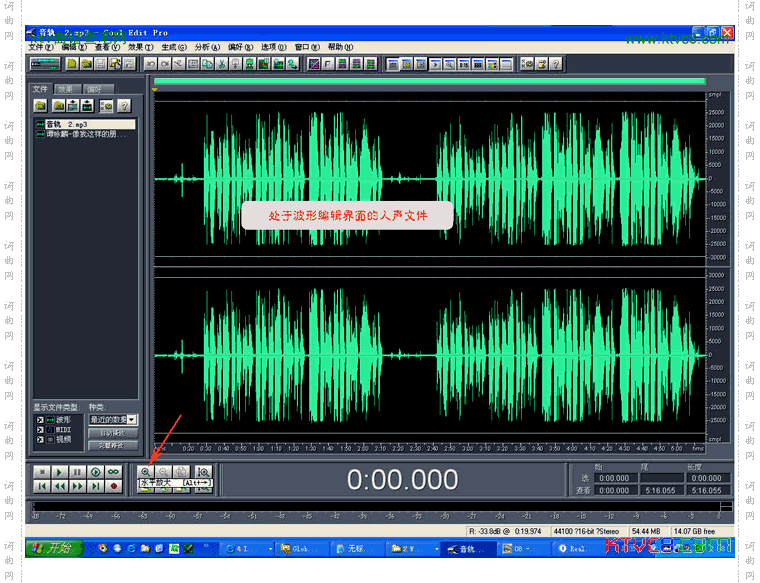Click the Loop play infinity button
Image resolution: width=760 pixels, height=583 pixels.
tap(113, 472)
